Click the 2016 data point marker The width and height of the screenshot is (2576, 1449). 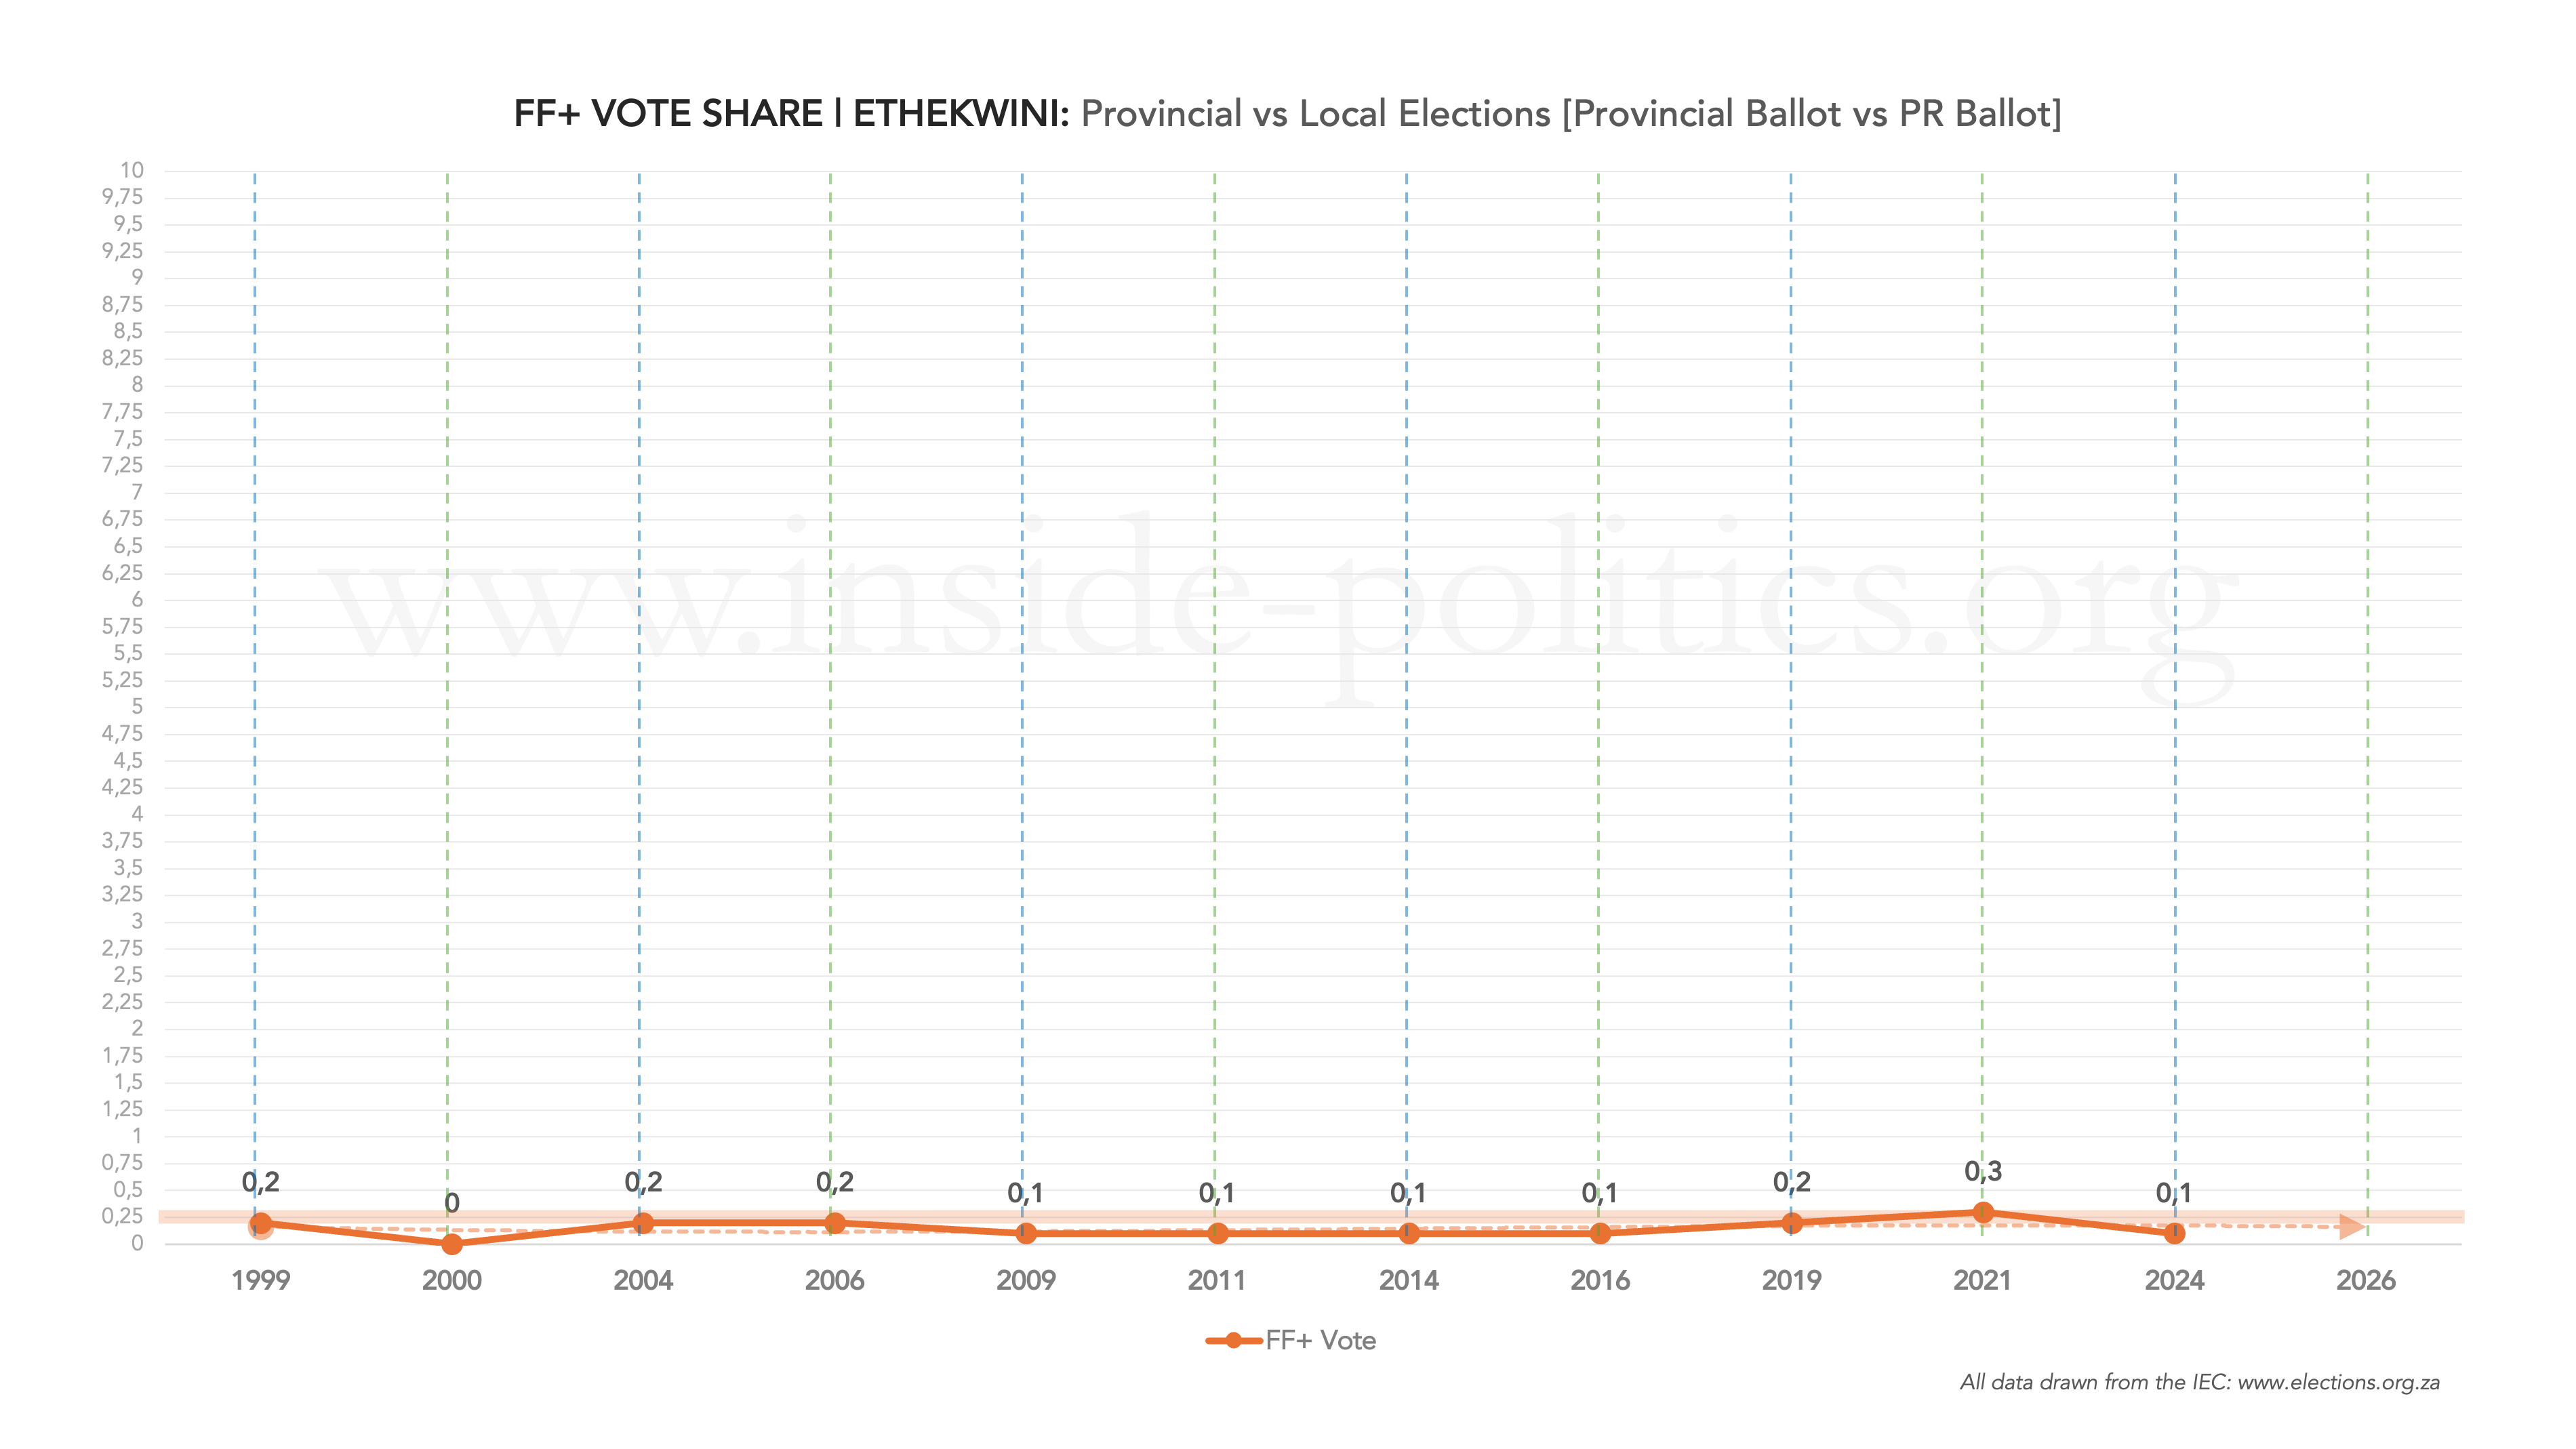pyautogui.click(x=1600, y=1234)
